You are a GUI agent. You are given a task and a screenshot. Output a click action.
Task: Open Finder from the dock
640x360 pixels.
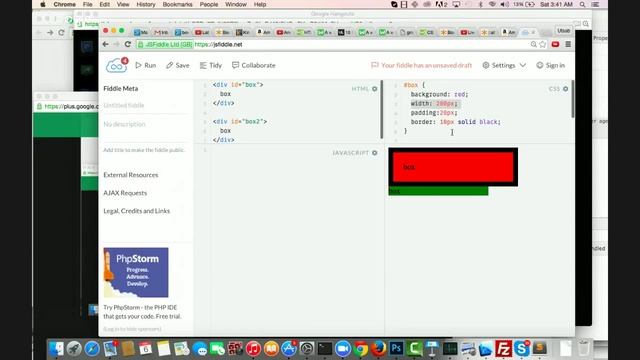56,349
